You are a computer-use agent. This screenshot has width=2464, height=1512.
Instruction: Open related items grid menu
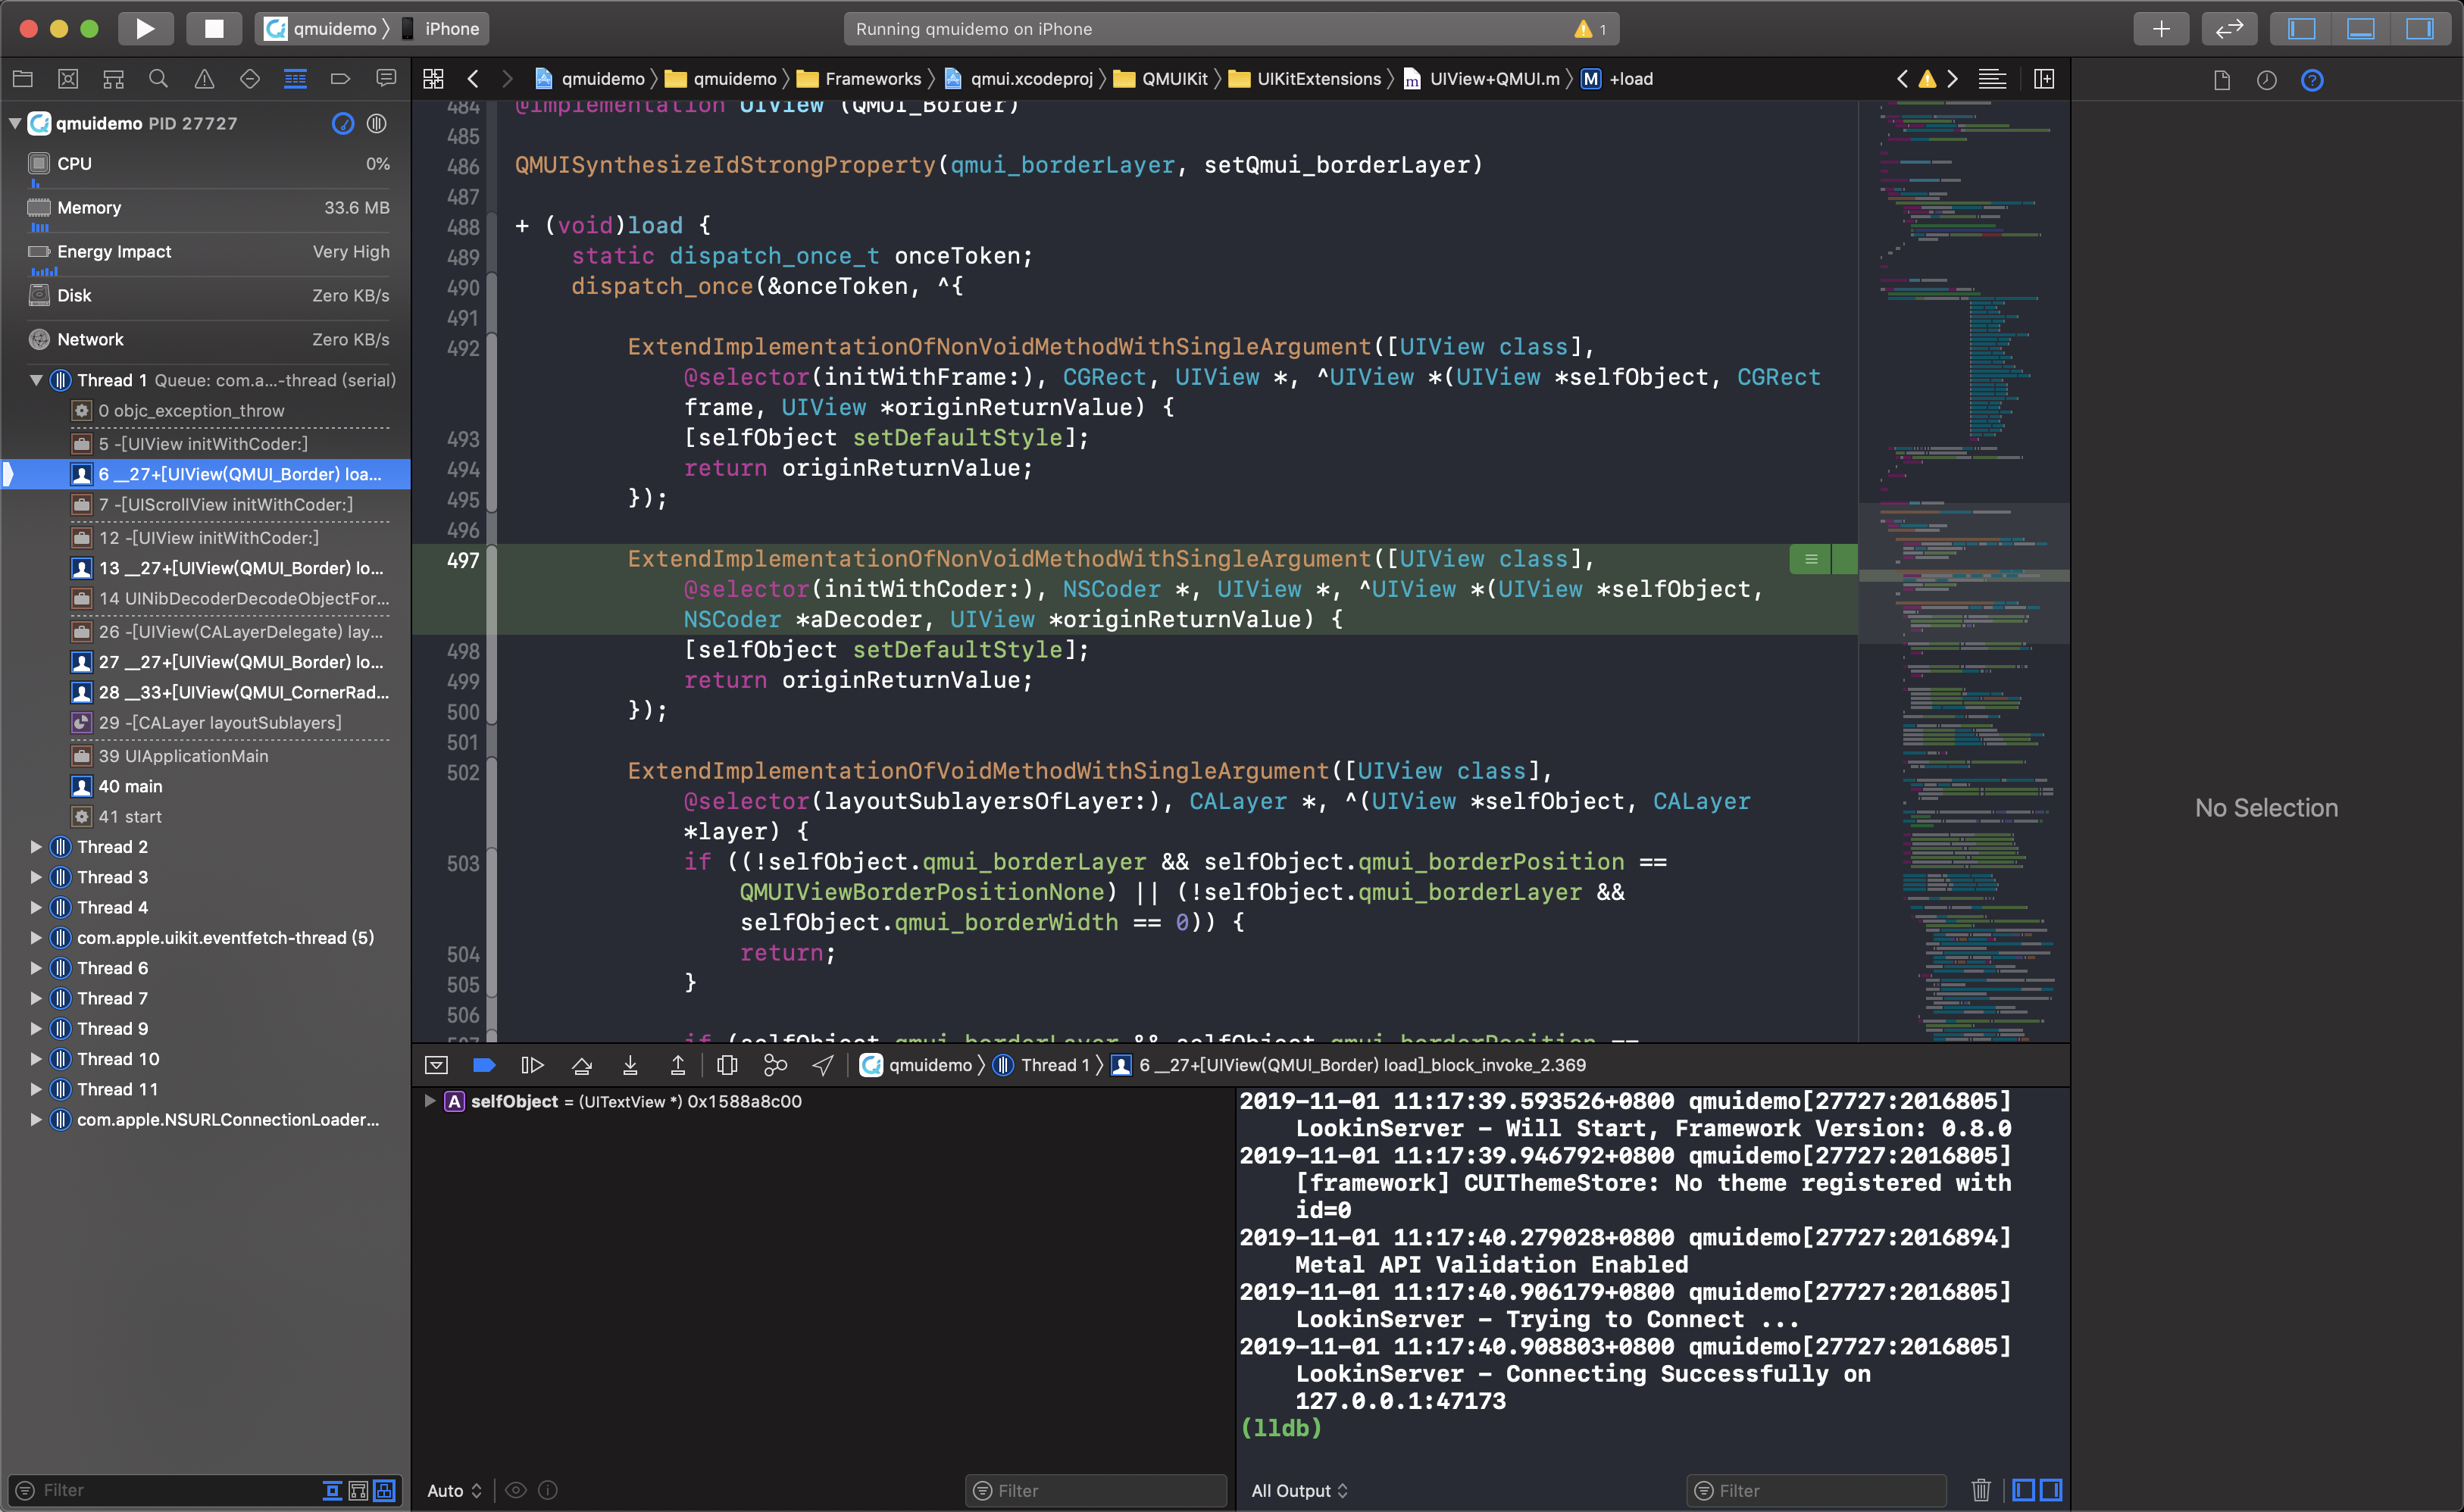pyautogui.click(x=433, y=79)
